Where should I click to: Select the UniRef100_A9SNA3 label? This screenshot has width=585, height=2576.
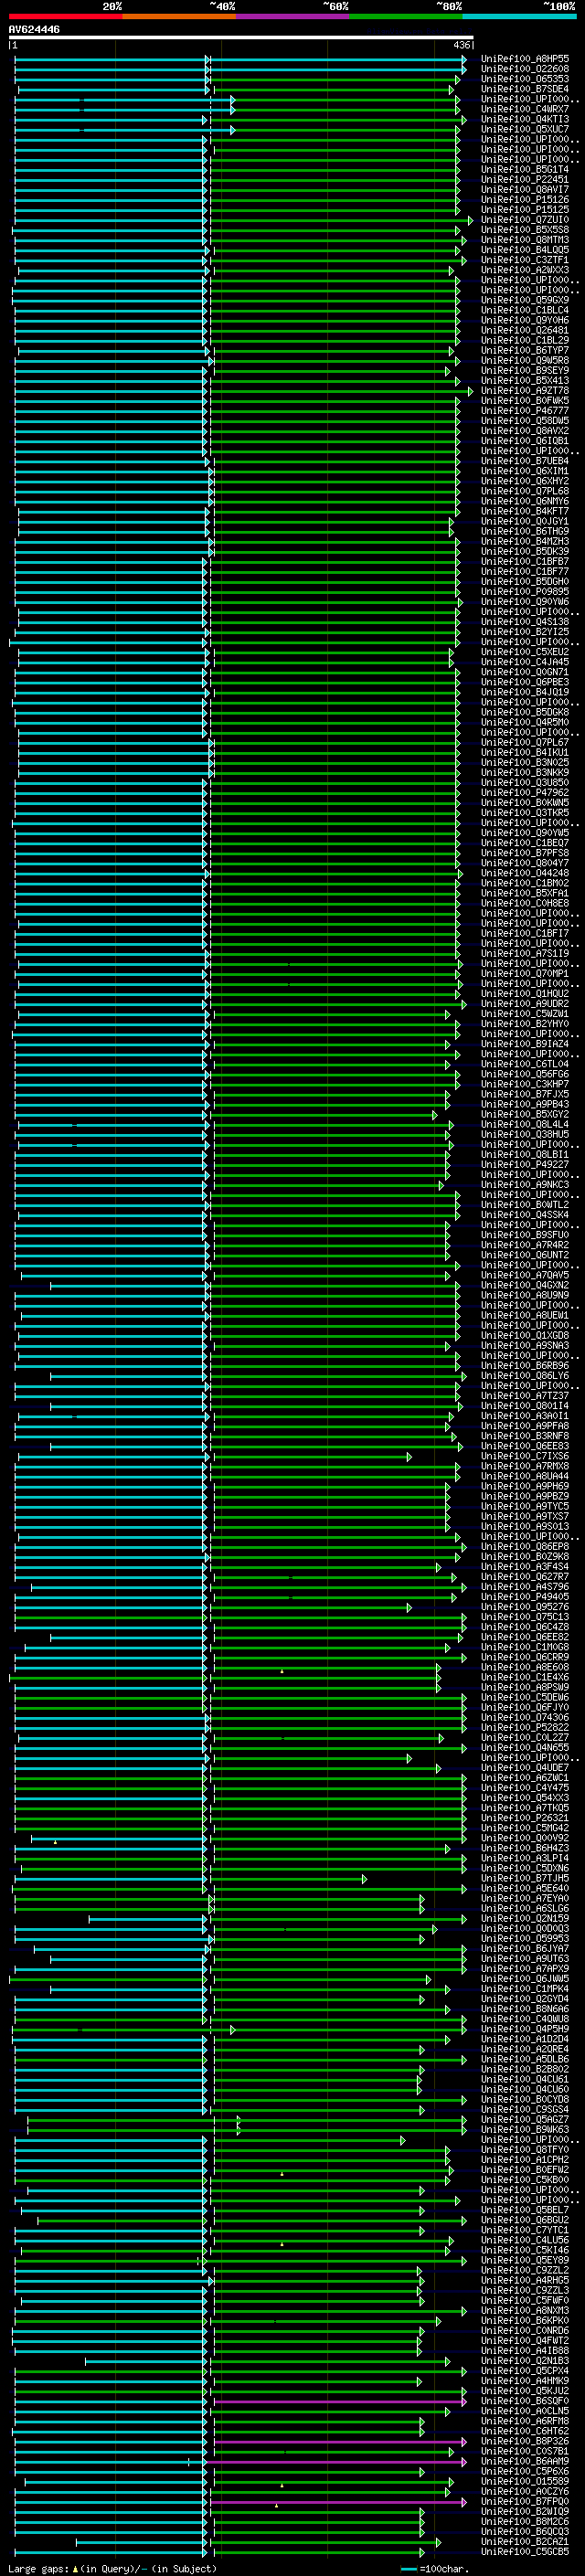coord(525,1345)
